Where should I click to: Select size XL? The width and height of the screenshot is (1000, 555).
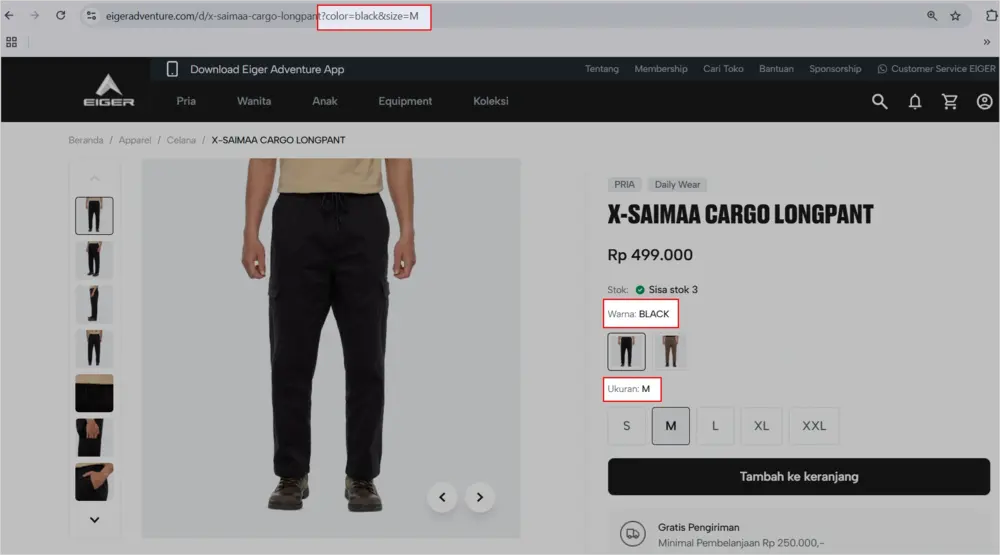pos(761,426)
